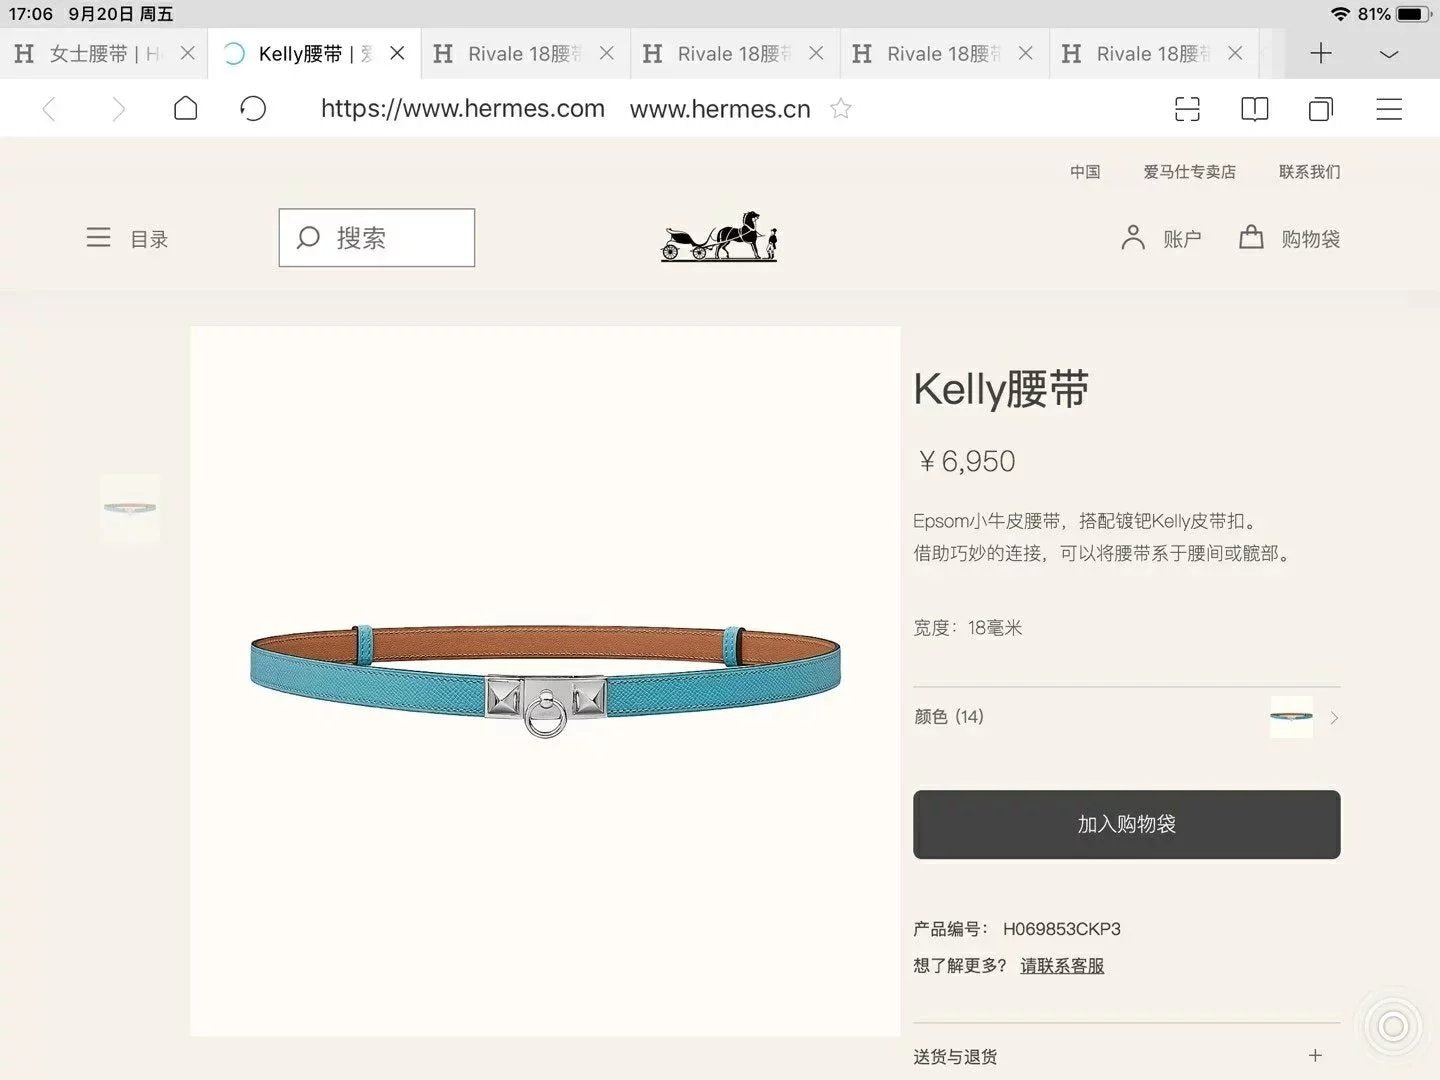This screenshot has height=1080, width=1440.
Task: Open the 账户 account page
Action: [1161, 238]
